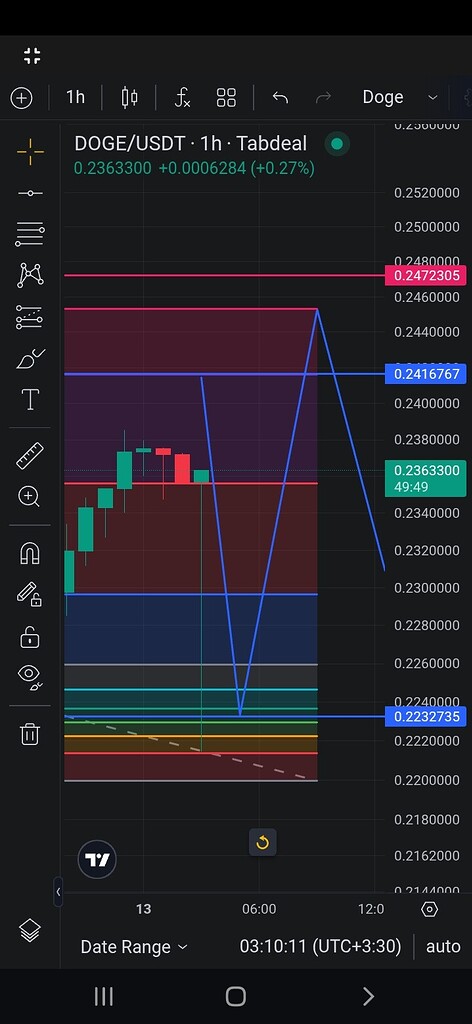Change the 1h timeframe interval

[75, 97]
